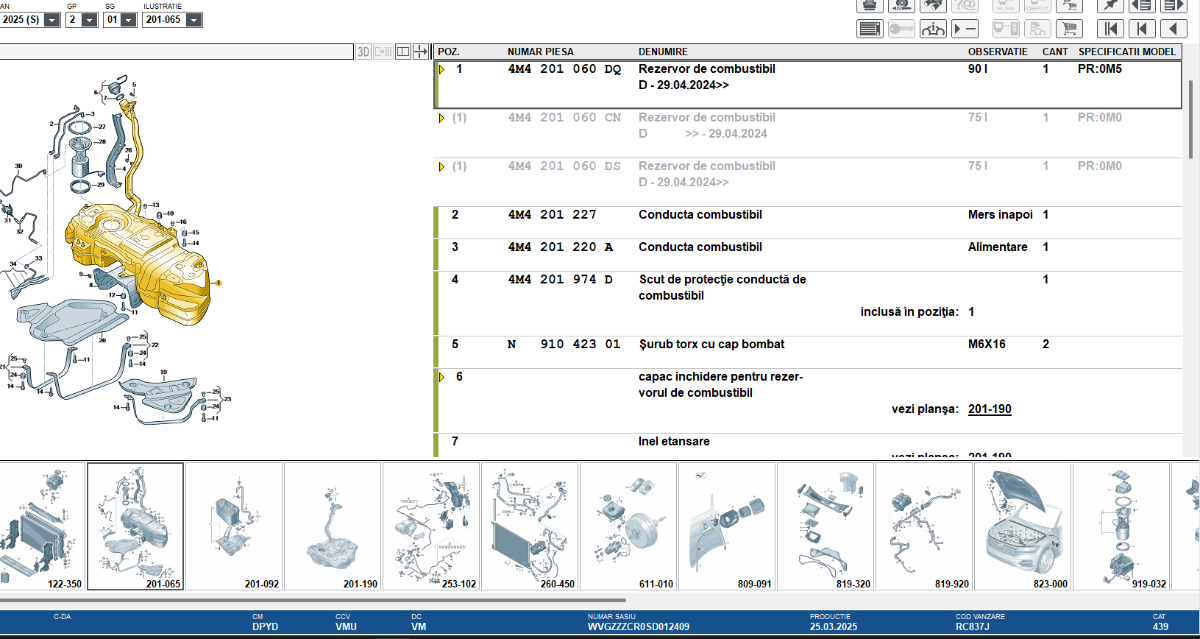Click the CANT column header
Image resolution: width=1200 pixels, height=639 pixels.
pyautogui.click(x=1055, y=51)
